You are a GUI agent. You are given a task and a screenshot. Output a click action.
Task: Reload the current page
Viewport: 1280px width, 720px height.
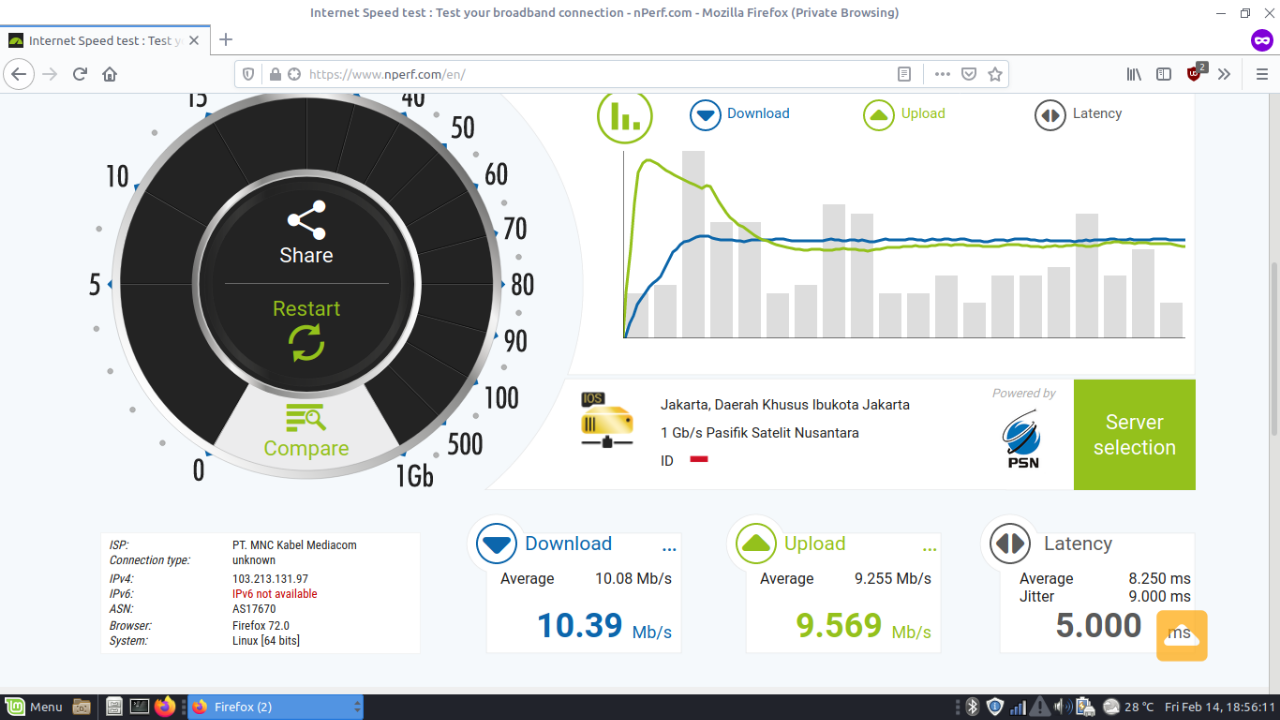coord(80,74)
